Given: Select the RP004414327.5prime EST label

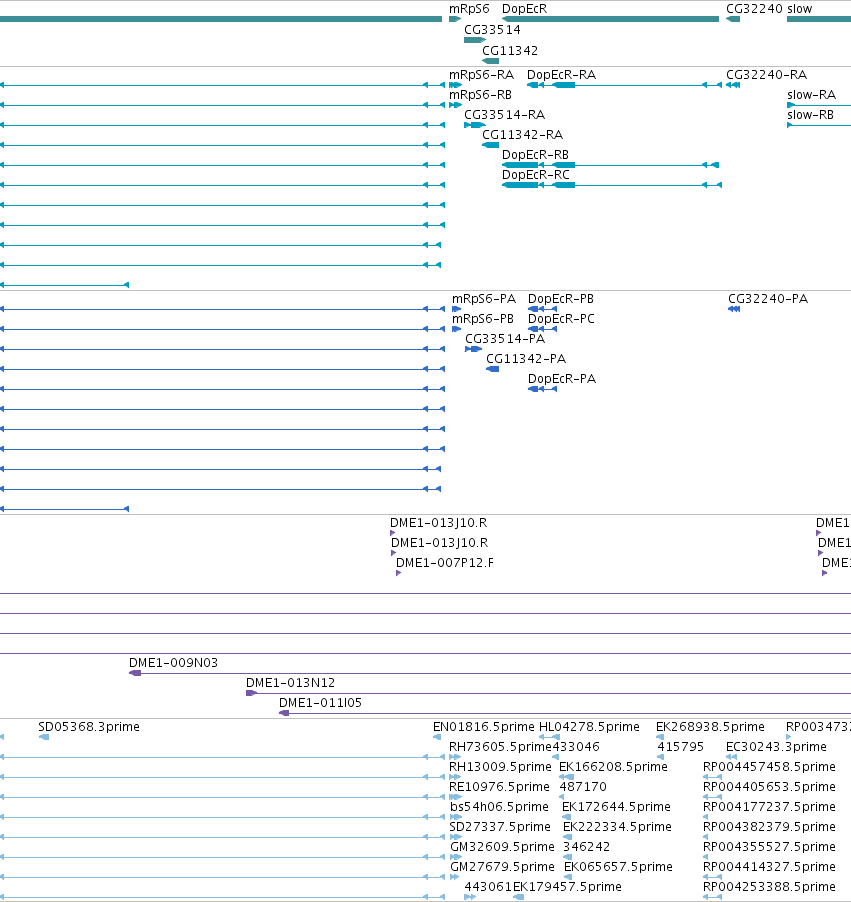Looking at the screenshot, I should (x=769, y=867).
